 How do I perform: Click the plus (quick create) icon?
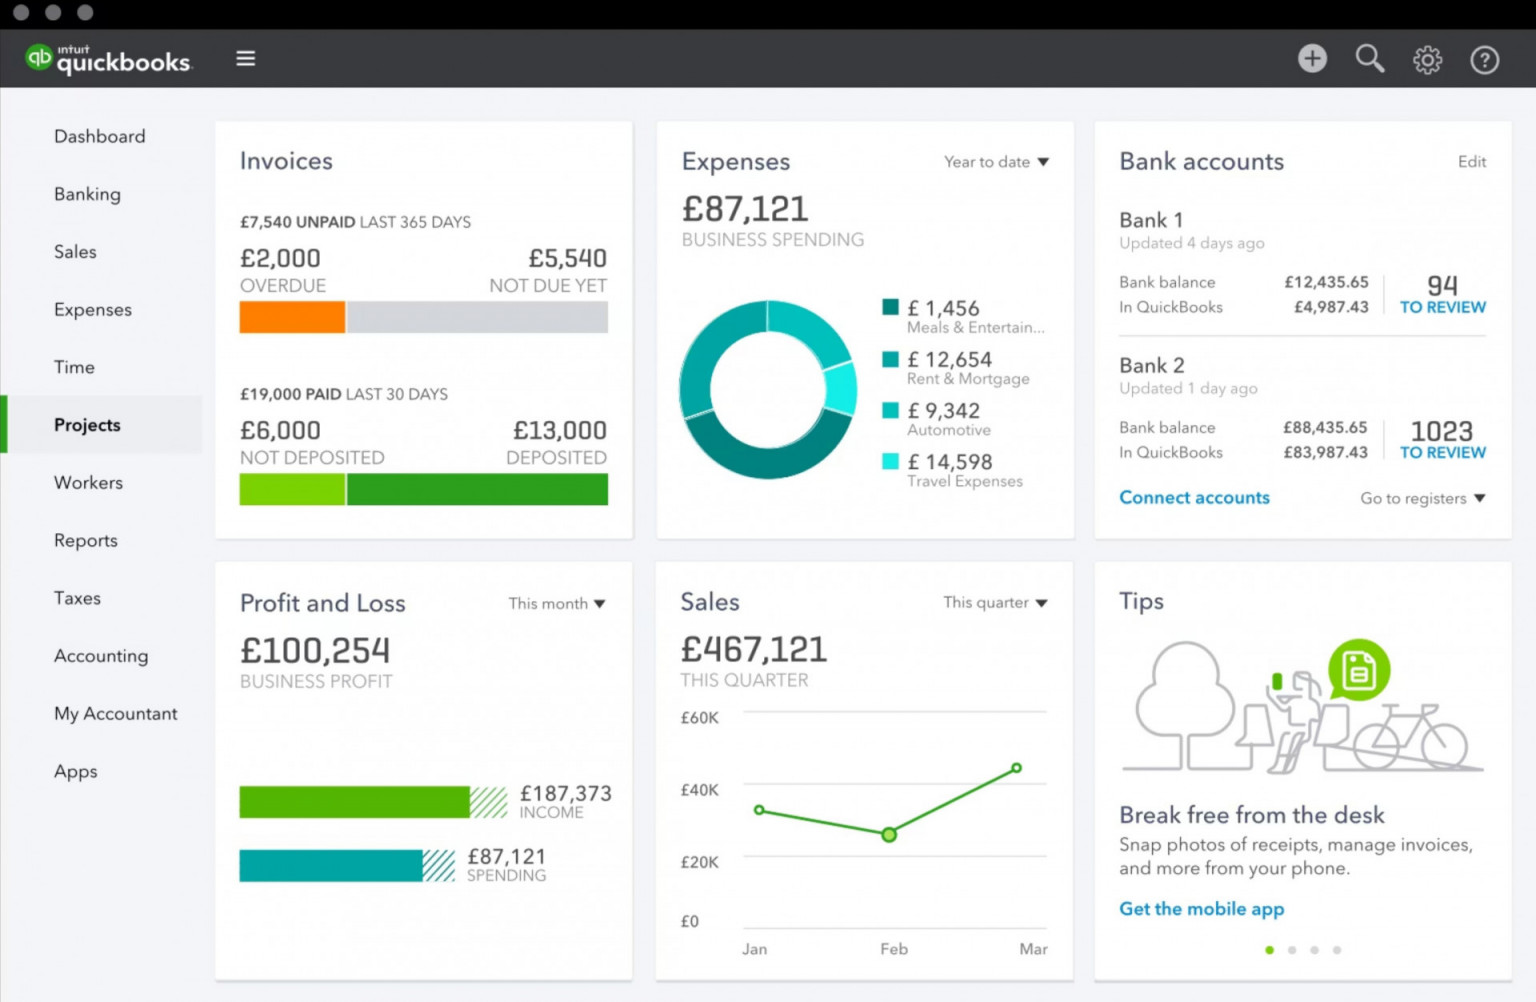click(1312, 58)
